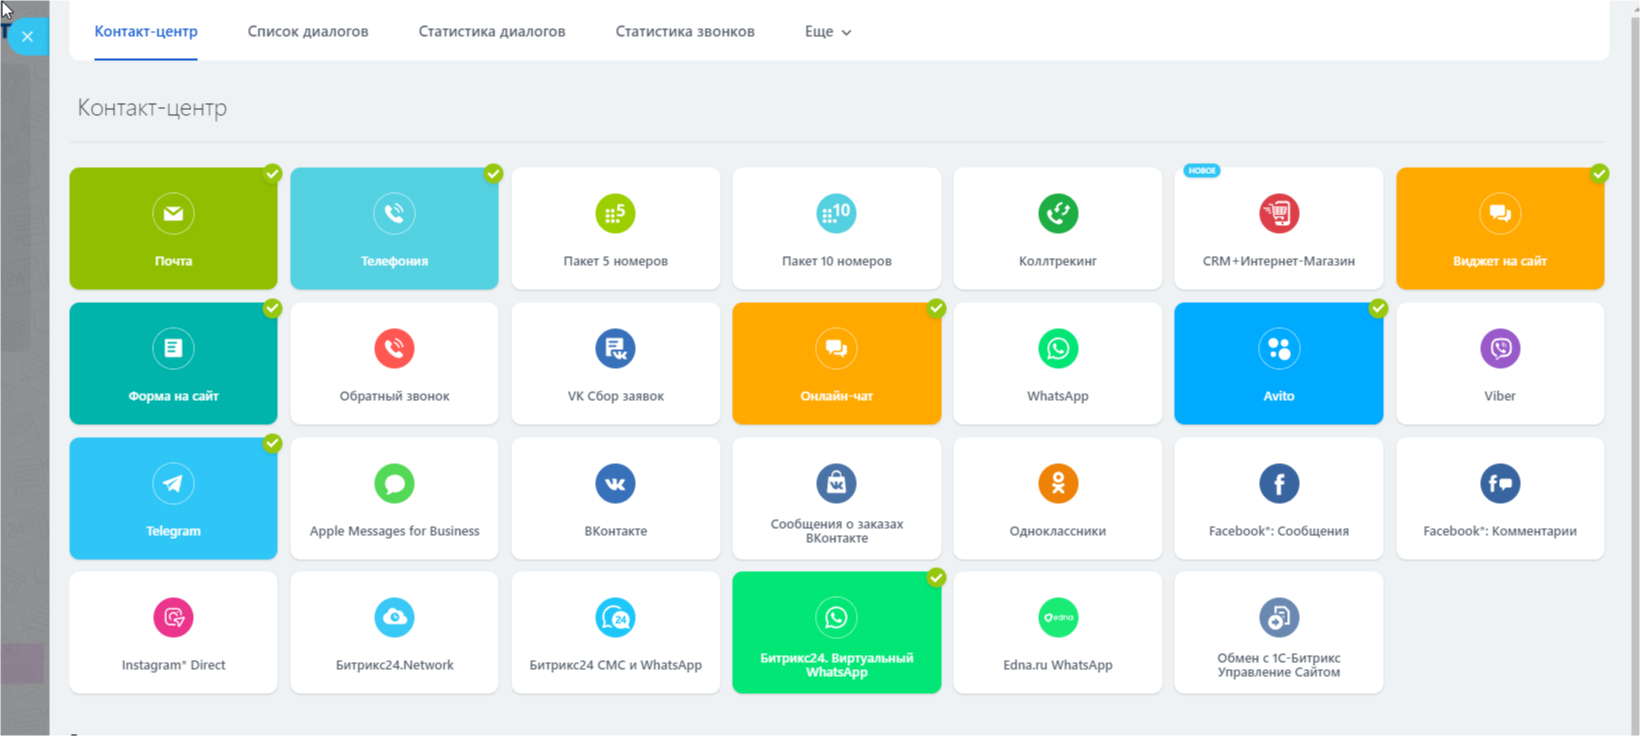Viewport: 1640px width, 736px height.
Task: Switch to the Статистика диалогов tab
Action: [x=492, y=31]
